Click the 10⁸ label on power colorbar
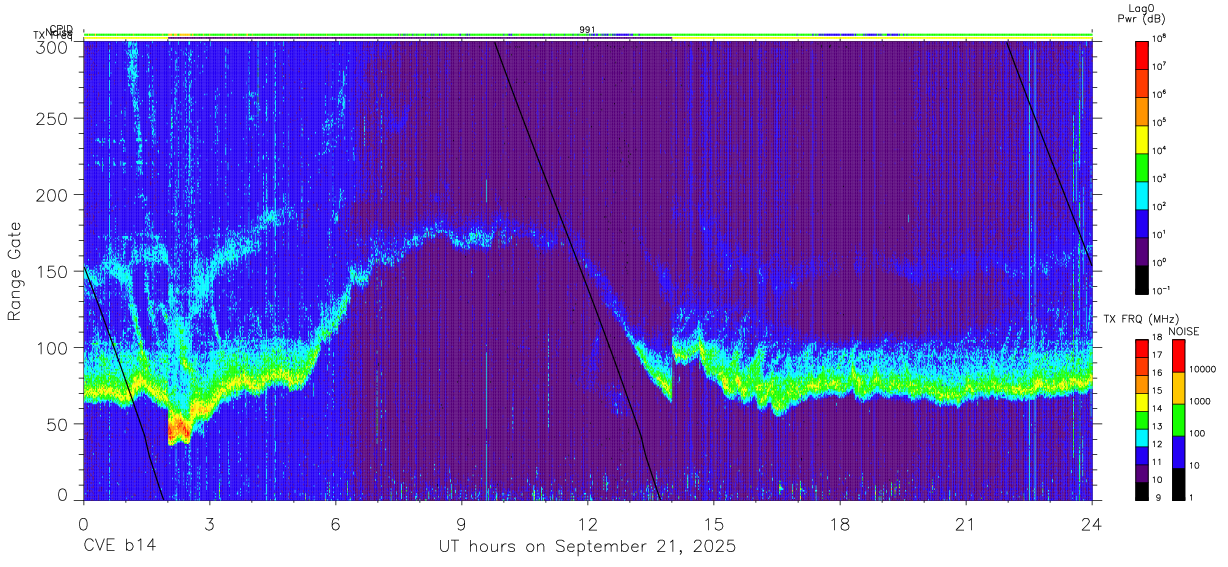Screen dimensions: 1228x567 tap(1160, 39)
